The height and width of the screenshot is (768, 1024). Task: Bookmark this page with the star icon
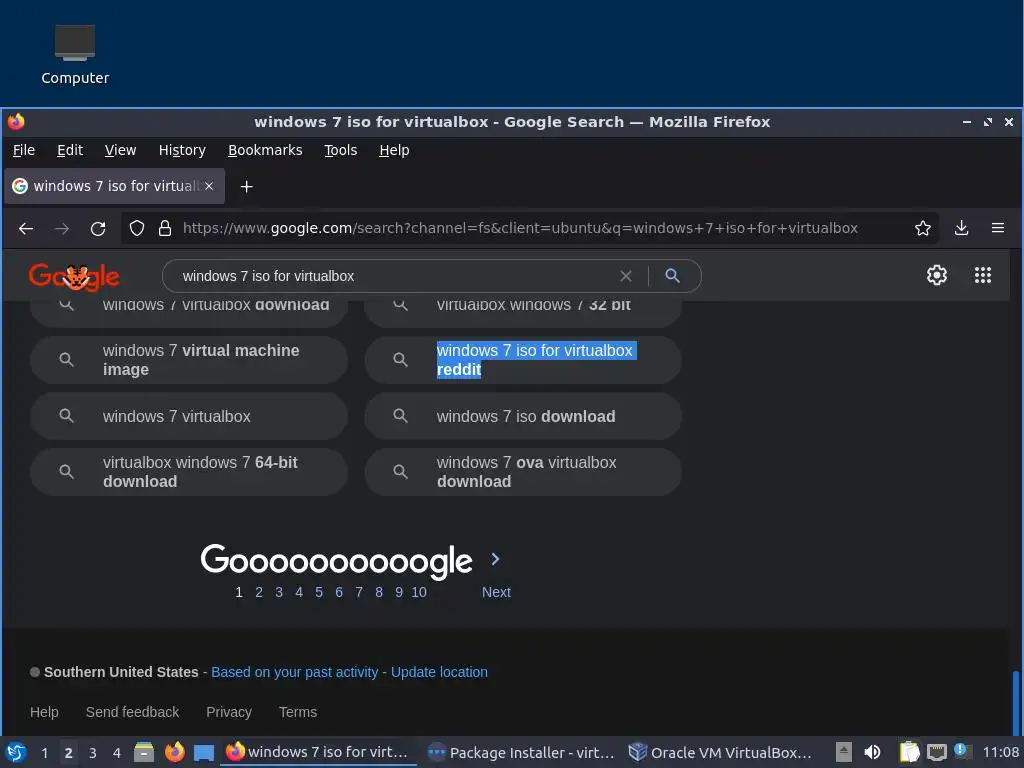923,228
